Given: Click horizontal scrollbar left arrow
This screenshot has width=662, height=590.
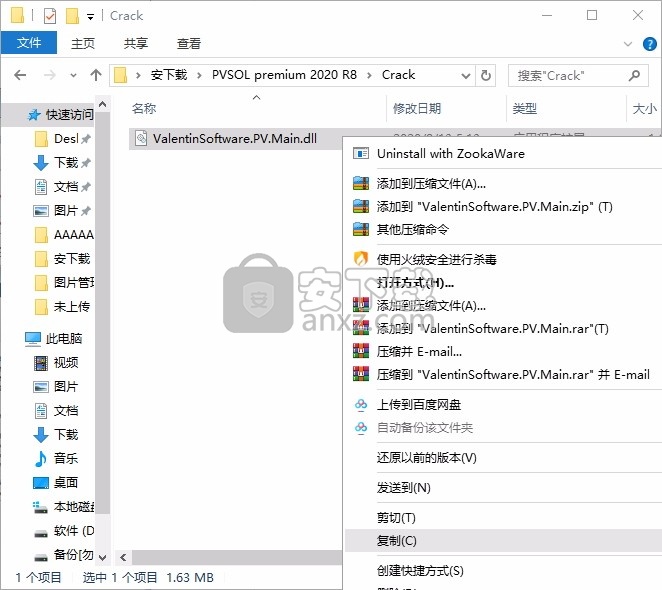Looking at the screenshot, I should [123, 557].
